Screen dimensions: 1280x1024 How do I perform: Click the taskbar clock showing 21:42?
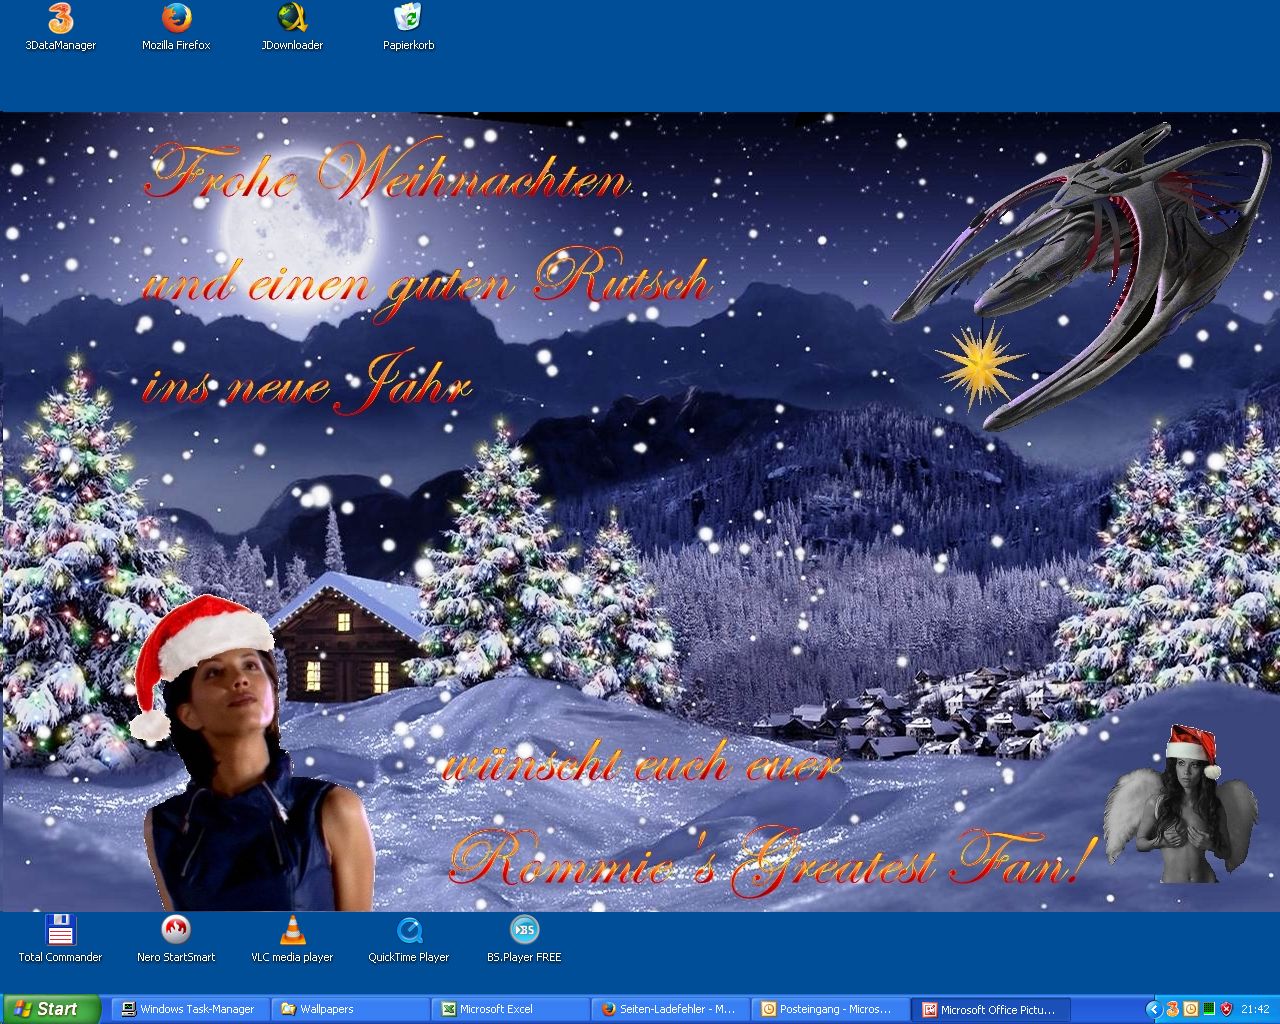(1255, 1009)
